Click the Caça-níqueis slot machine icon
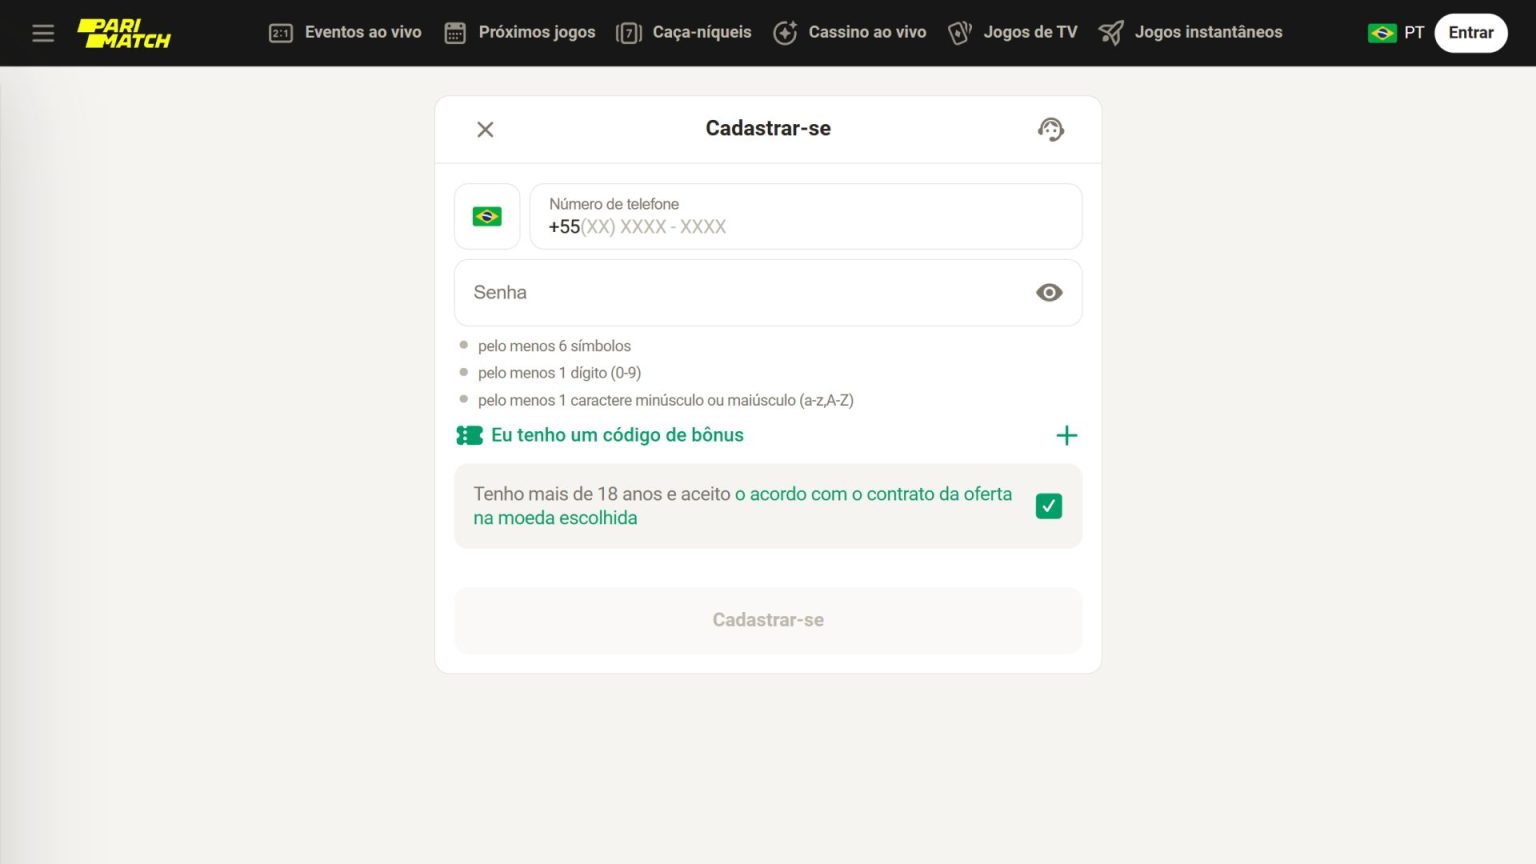Screen dimensions: 1536x864 (x=629, y=33)
